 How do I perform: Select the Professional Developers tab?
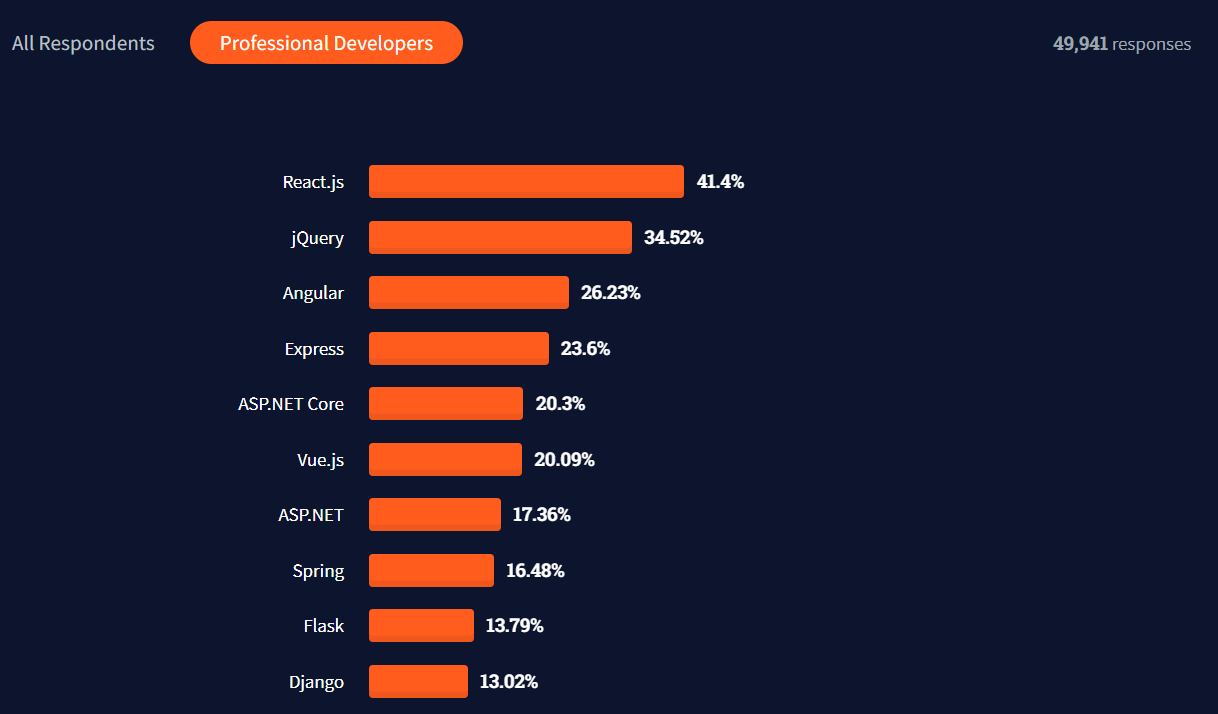[326, 42]
